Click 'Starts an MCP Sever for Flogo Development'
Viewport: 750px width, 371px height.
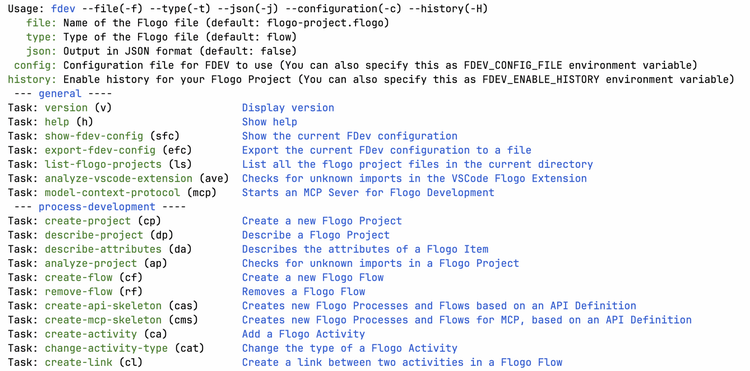pos(368,193)
